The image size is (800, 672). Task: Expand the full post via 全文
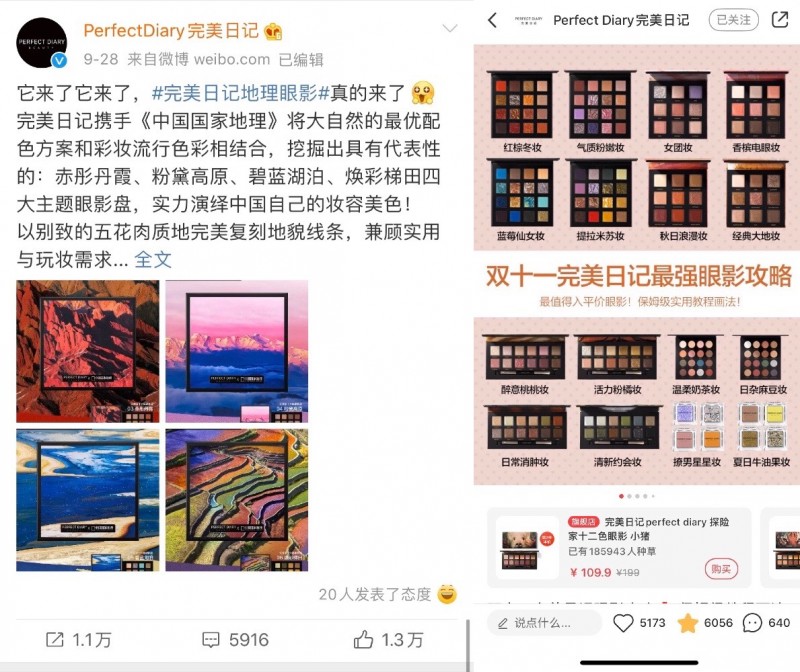click(153, 259)
